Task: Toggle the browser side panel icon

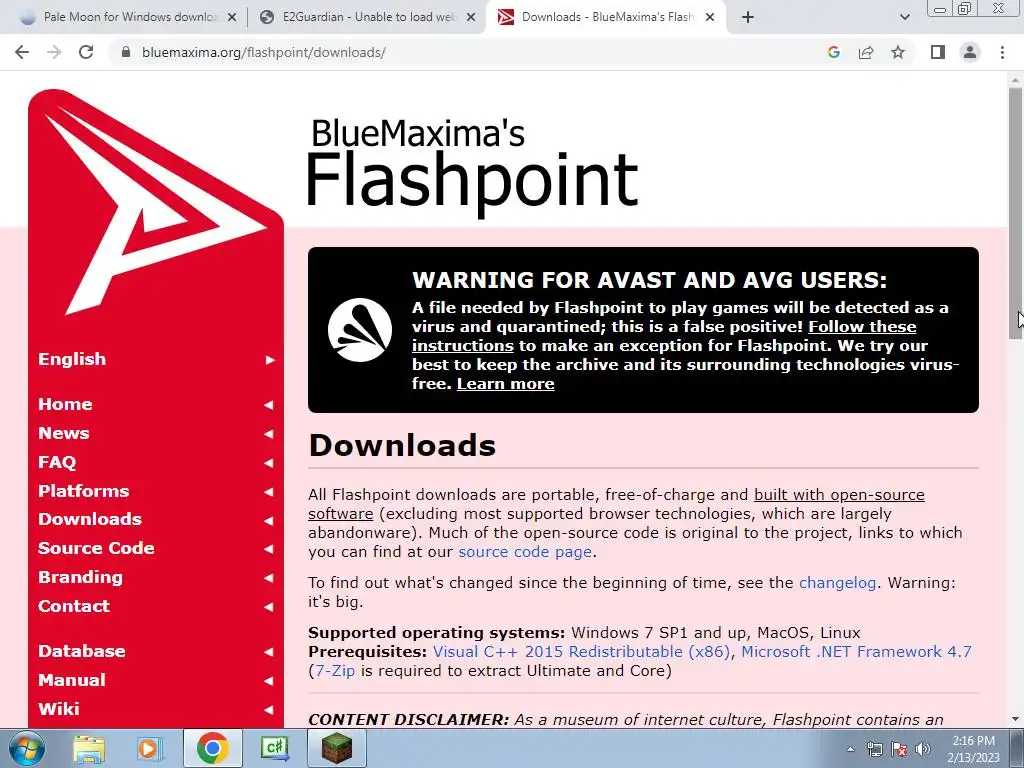Action: [938, 52]
